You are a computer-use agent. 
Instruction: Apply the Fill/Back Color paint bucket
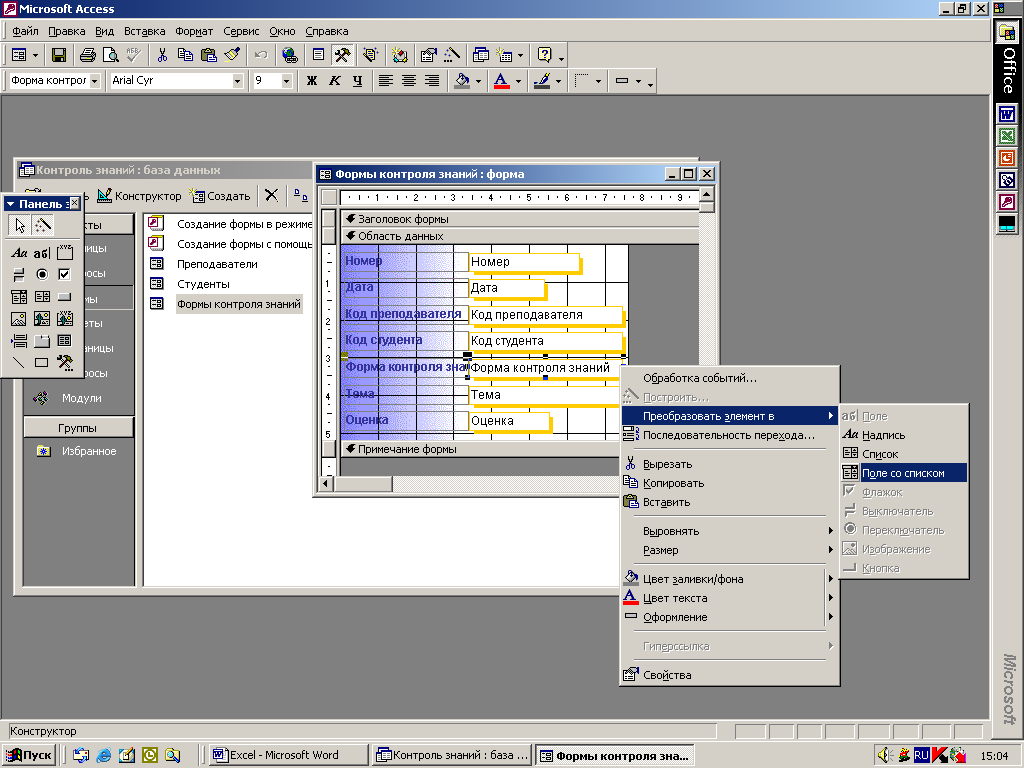pyautogui.click(x=462, y=81)
